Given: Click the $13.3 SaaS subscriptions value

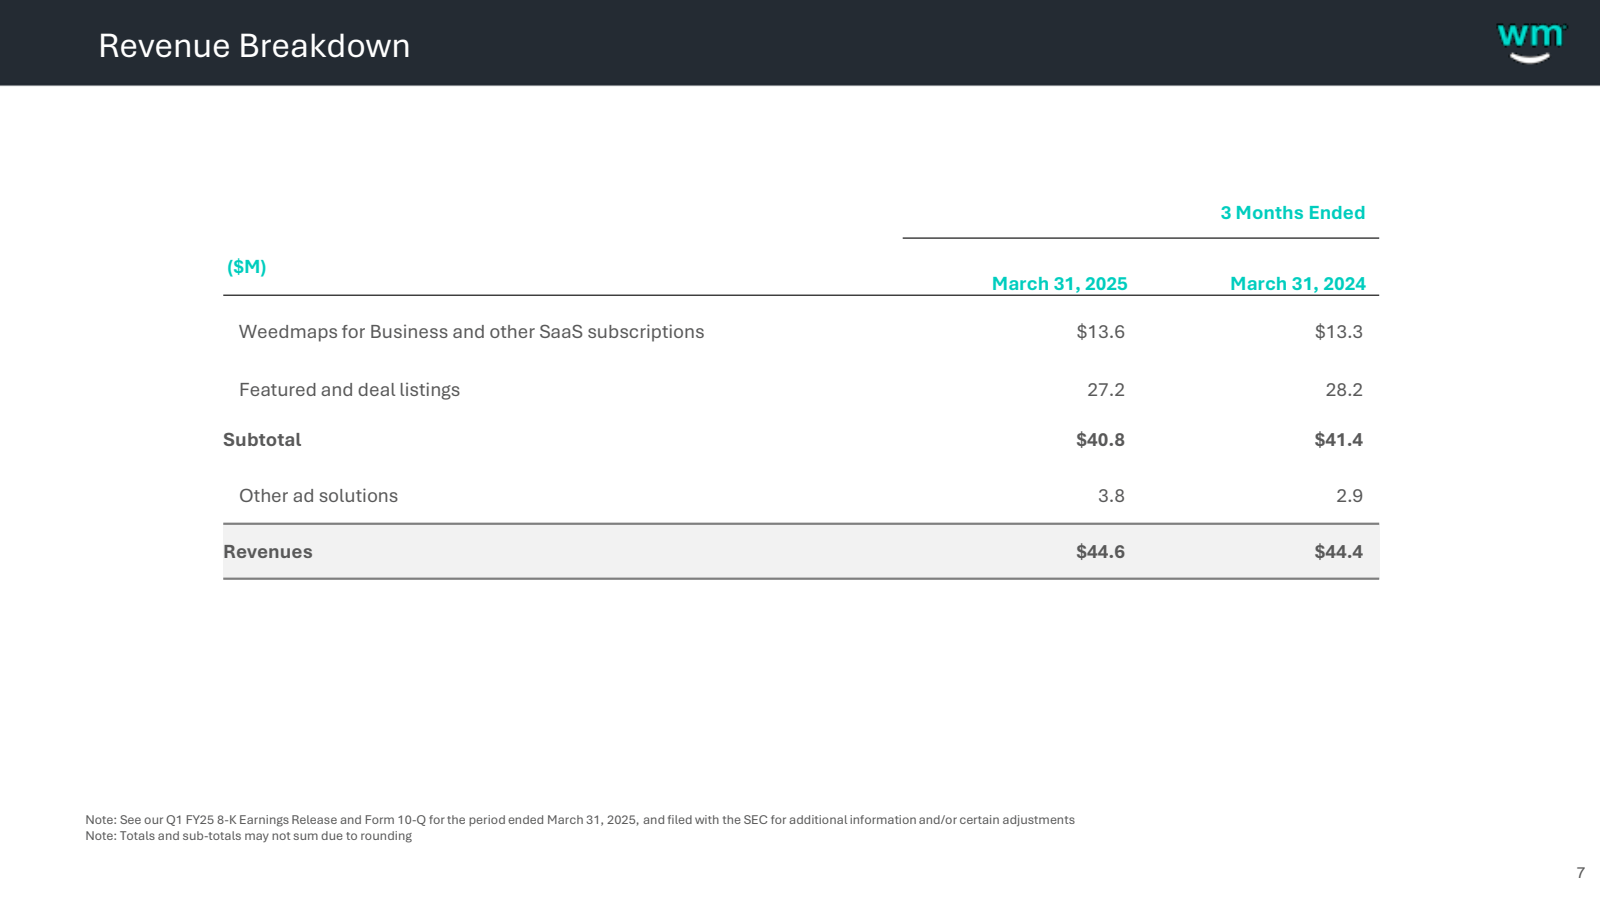Looking at the screenshot, I should click(x=1338, y=332).
